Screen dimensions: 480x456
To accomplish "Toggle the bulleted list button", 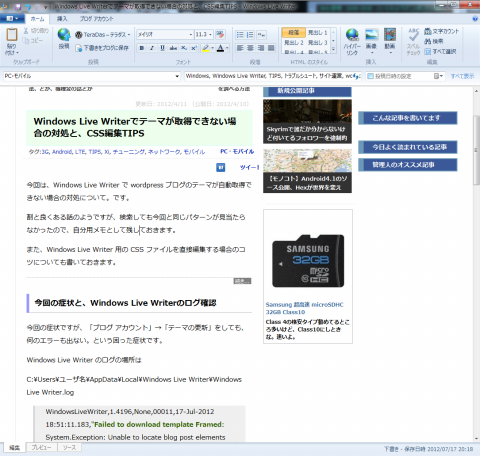I will [x=240, y=35].
